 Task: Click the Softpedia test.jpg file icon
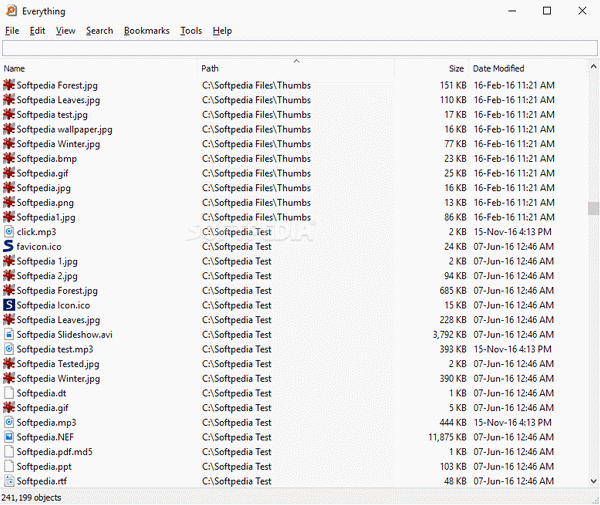9,114
